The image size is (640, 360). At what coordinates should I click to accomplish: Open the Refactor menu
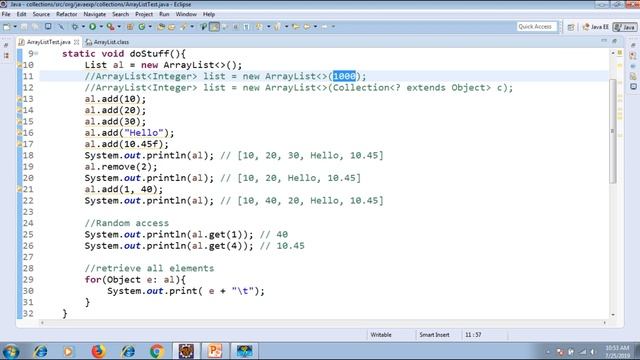coord(67,14)
